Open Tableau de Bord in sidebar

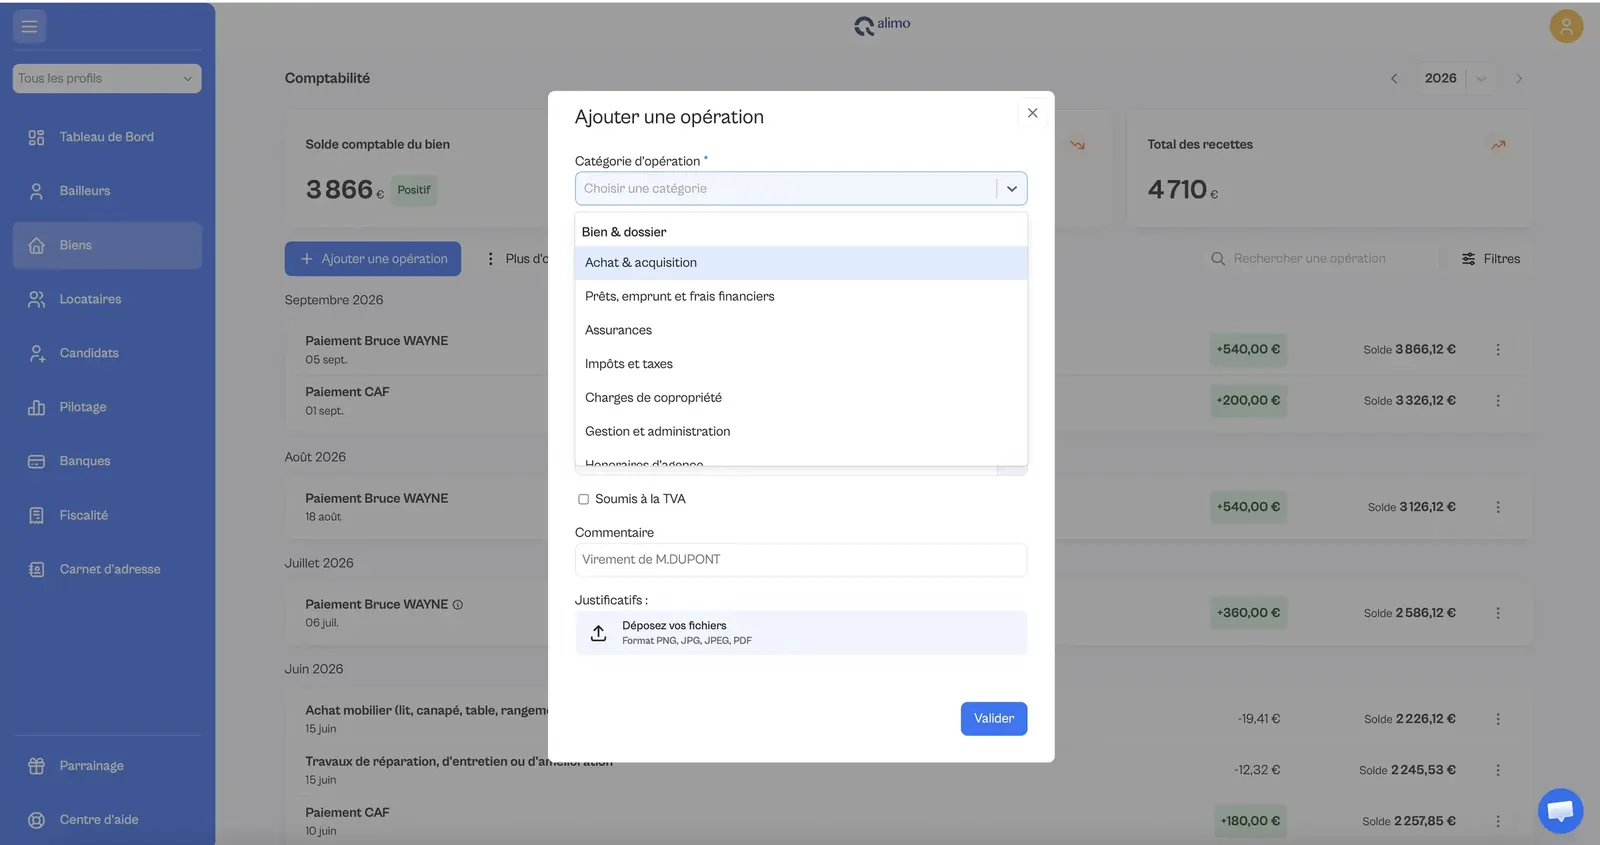[x=107, y=137]
